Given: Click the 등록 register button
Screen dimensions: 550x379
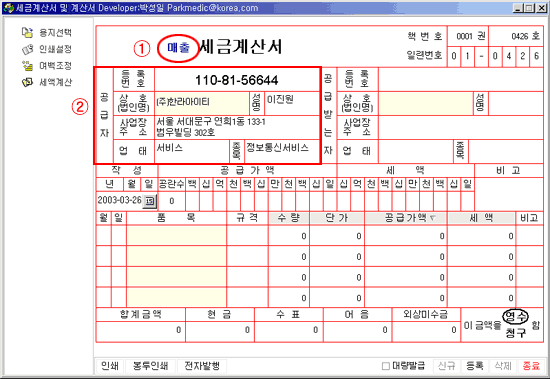Looking at the screenshot, I should click(x=475, y=366).
